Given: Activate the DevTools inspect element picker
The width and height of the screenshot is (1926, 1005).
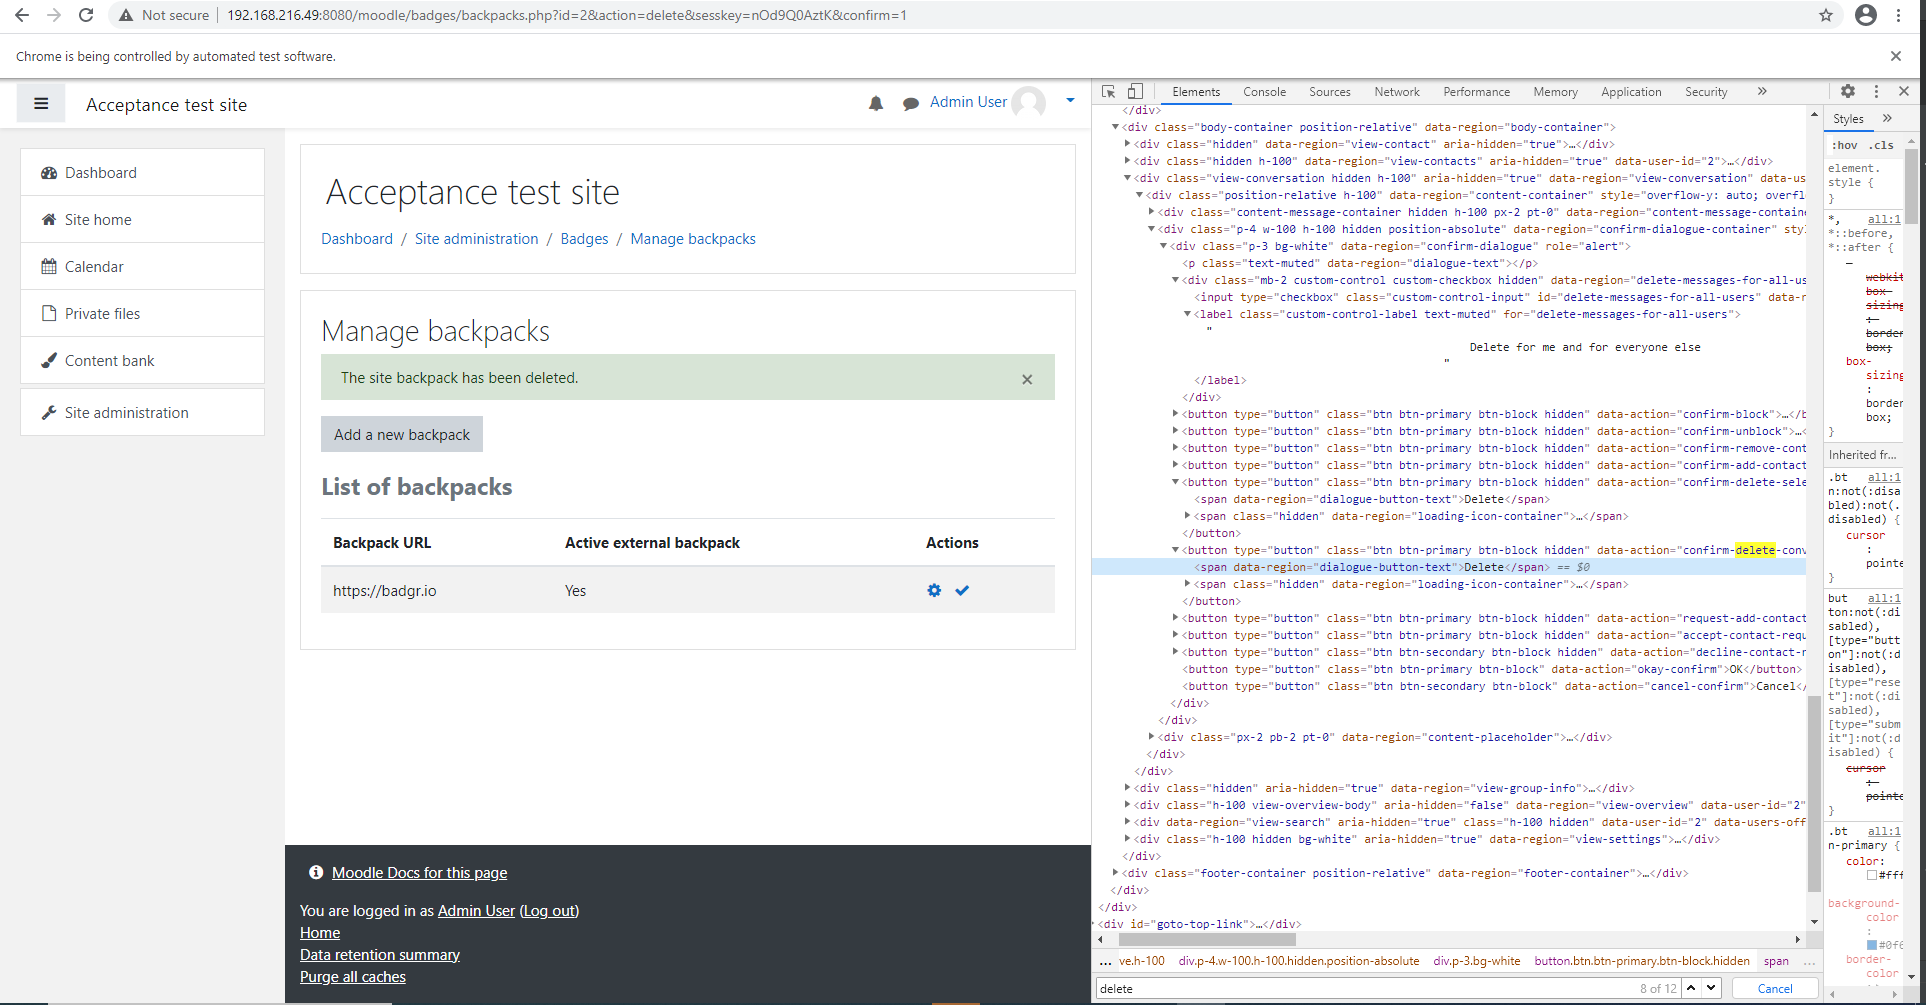Looking at the screenshot, I should pos(1109,91).
